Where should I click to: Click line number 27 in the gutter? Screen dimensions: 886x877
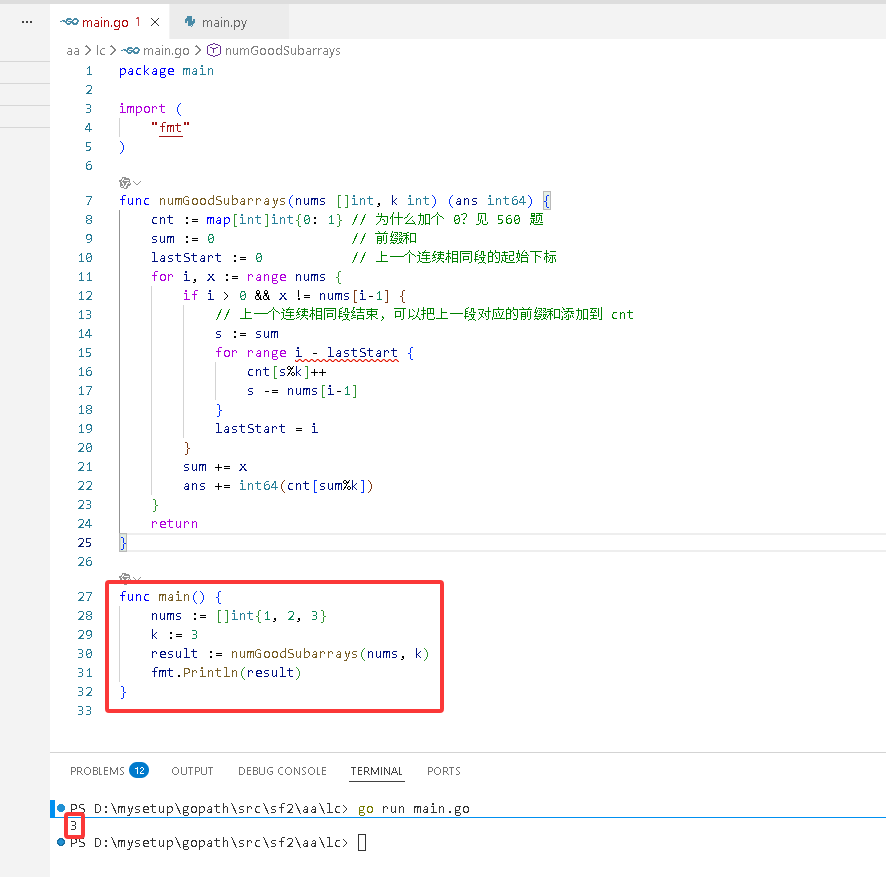point(85,597)
